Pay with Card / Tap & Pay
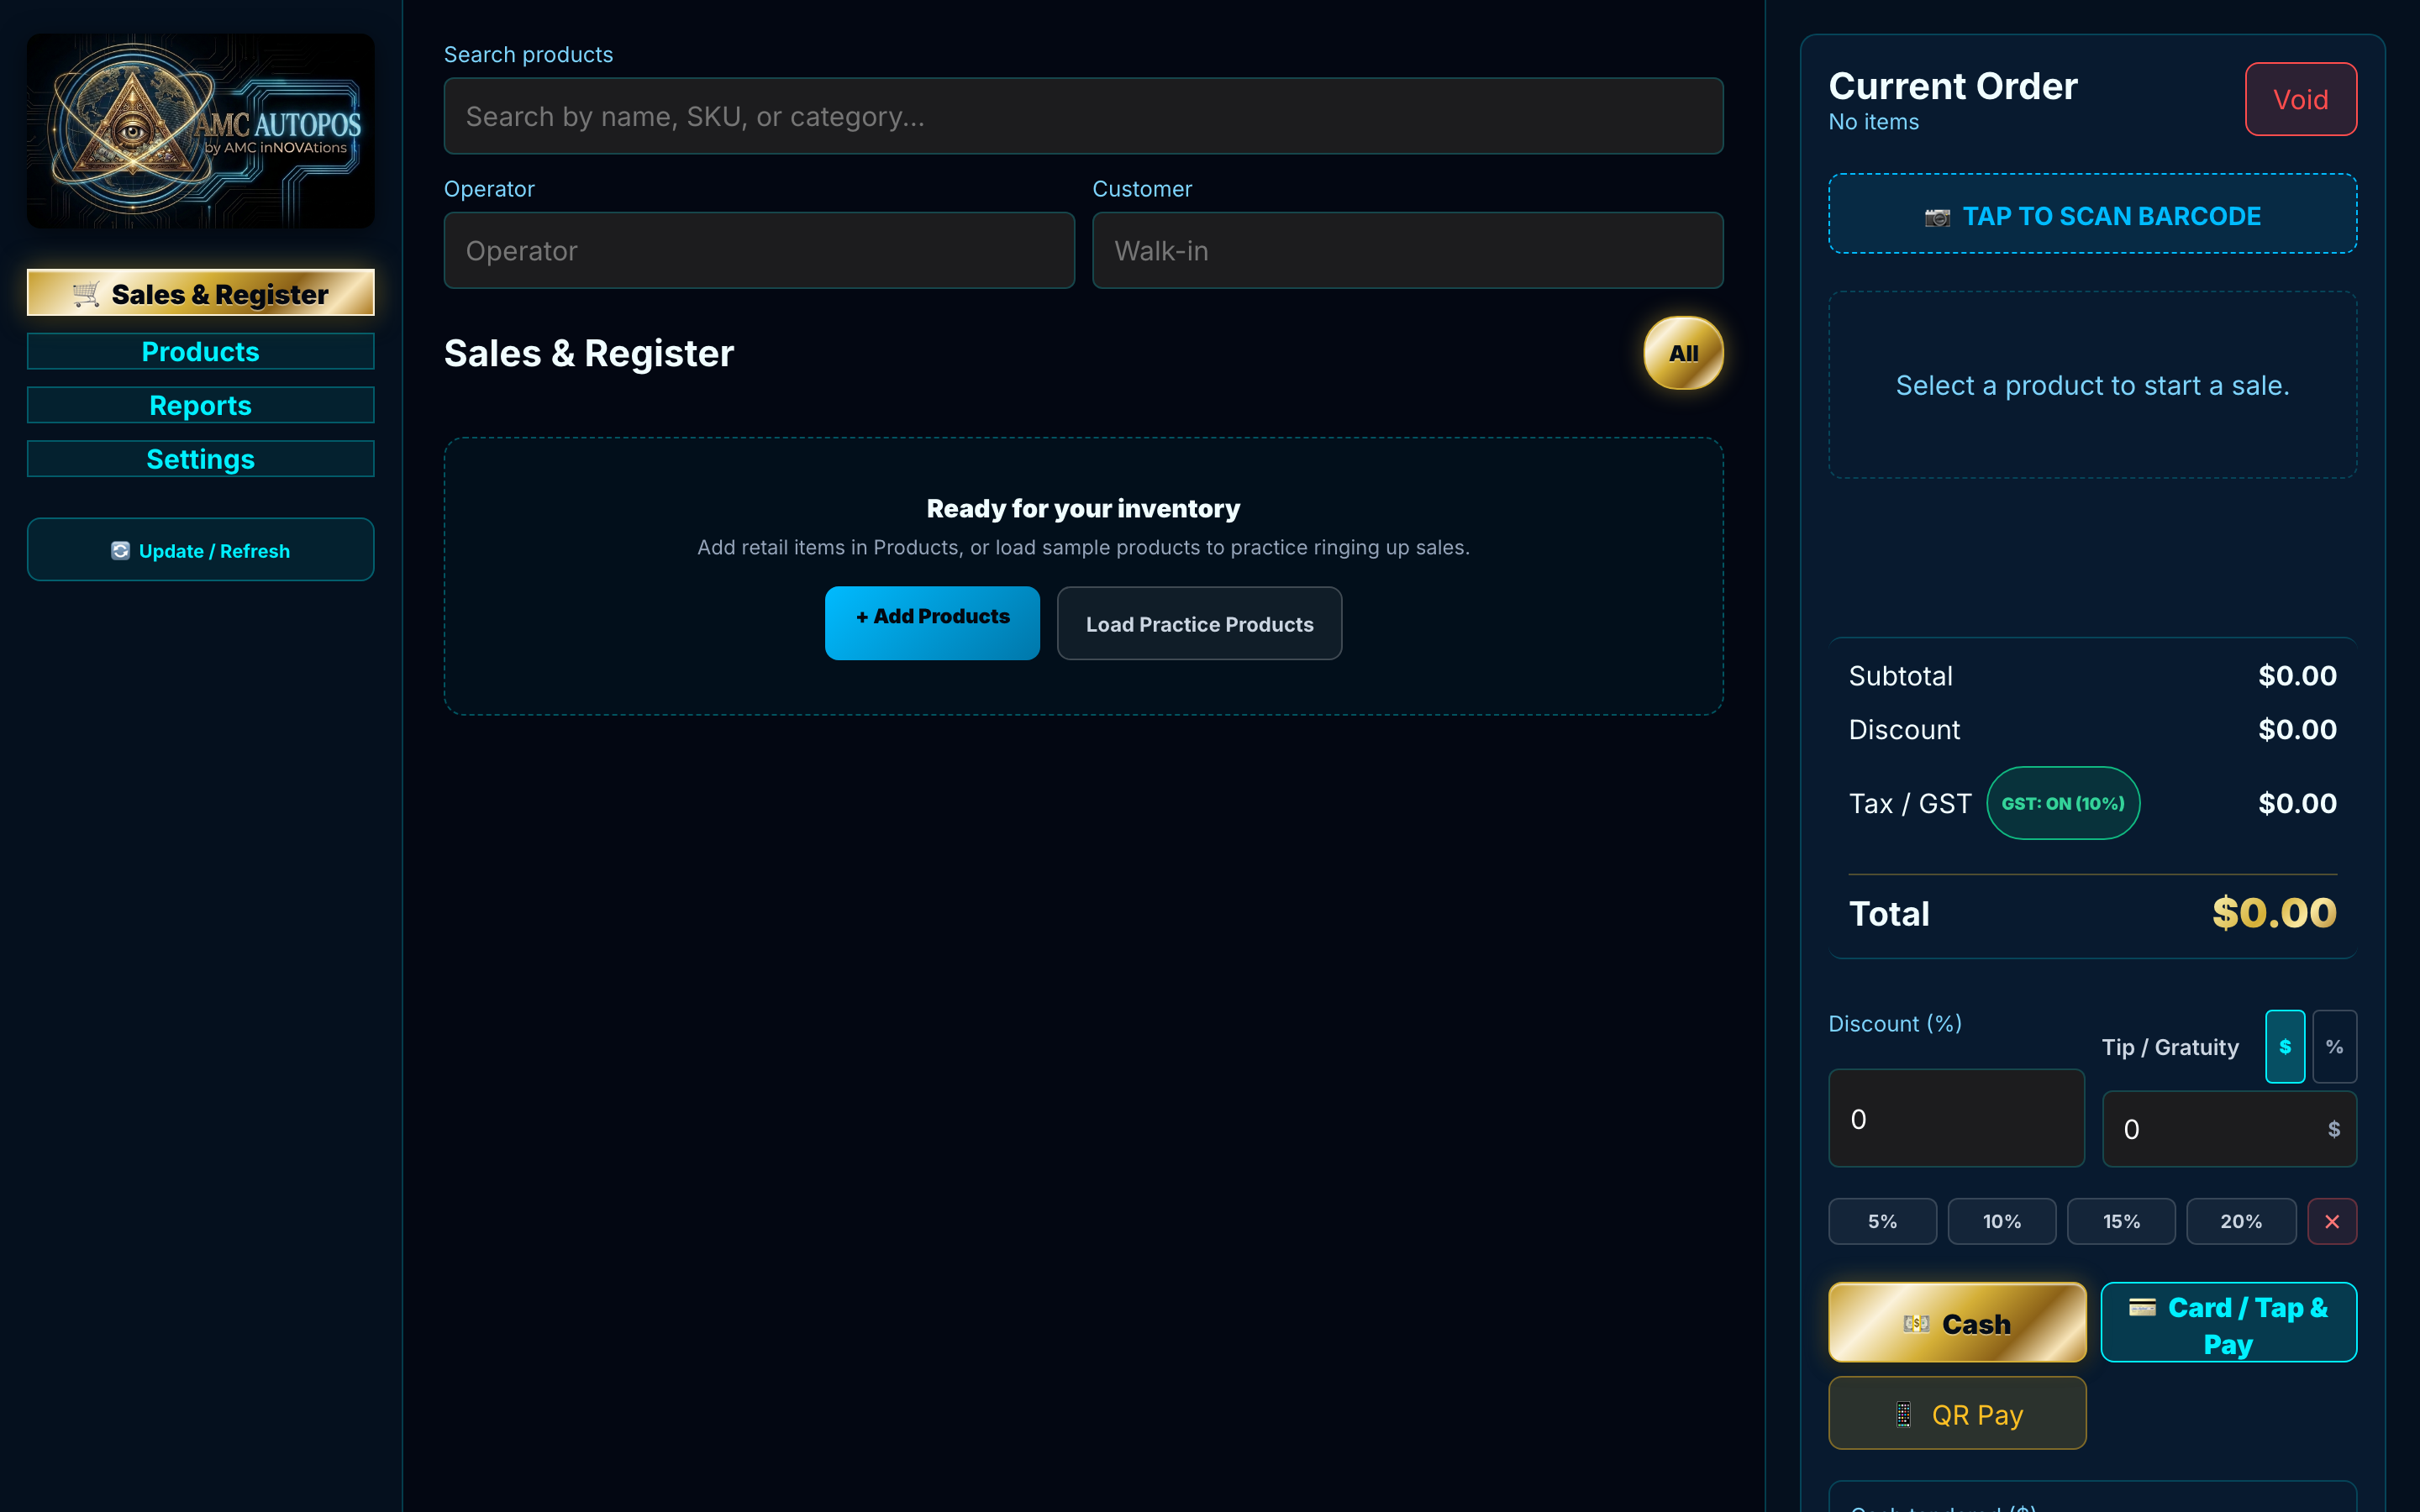The image size is (2420, 1512). pos(2228,1322)
